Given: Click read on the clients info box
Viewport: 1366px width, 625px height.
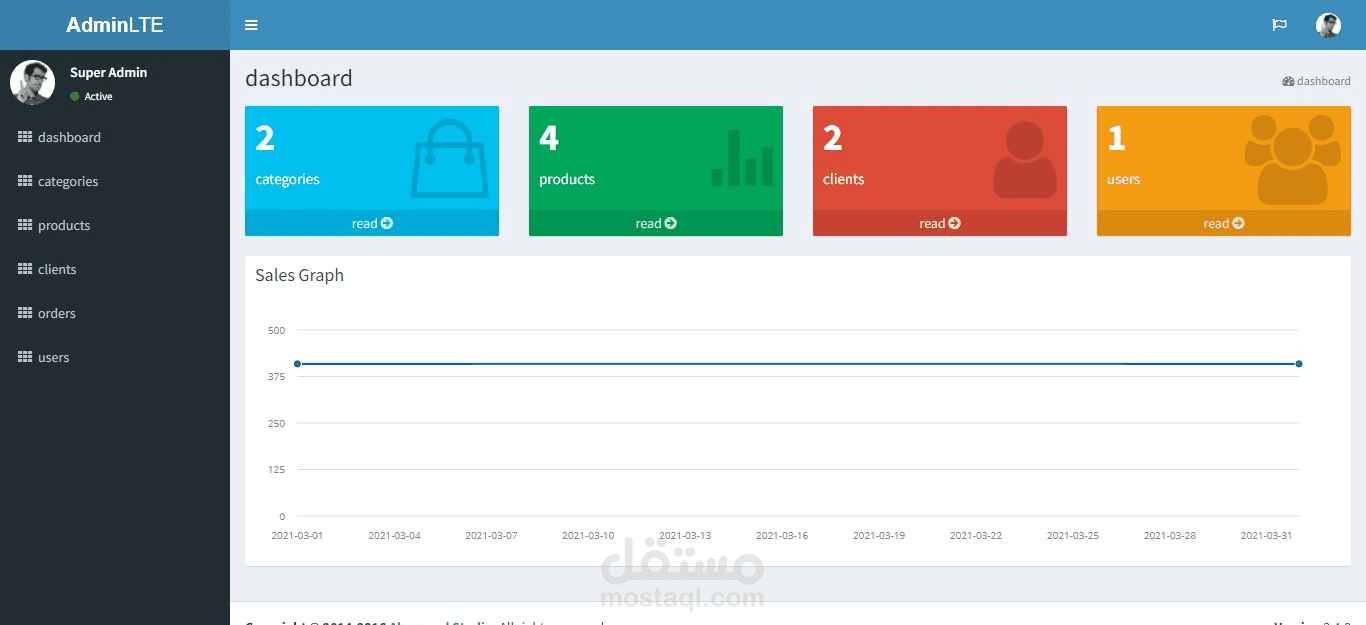Looking at the screenshot, I should (939, 223).
